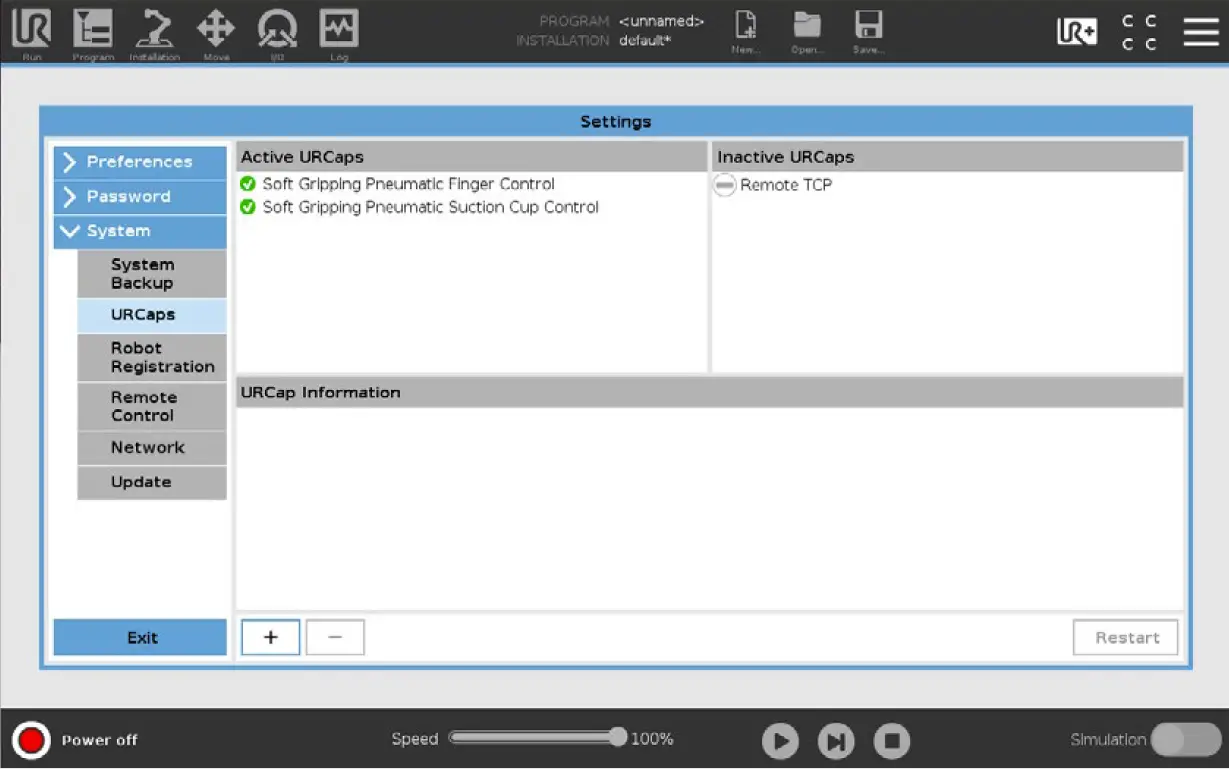
Task: Adjust the Speed slider
Action: click(538, 738)
